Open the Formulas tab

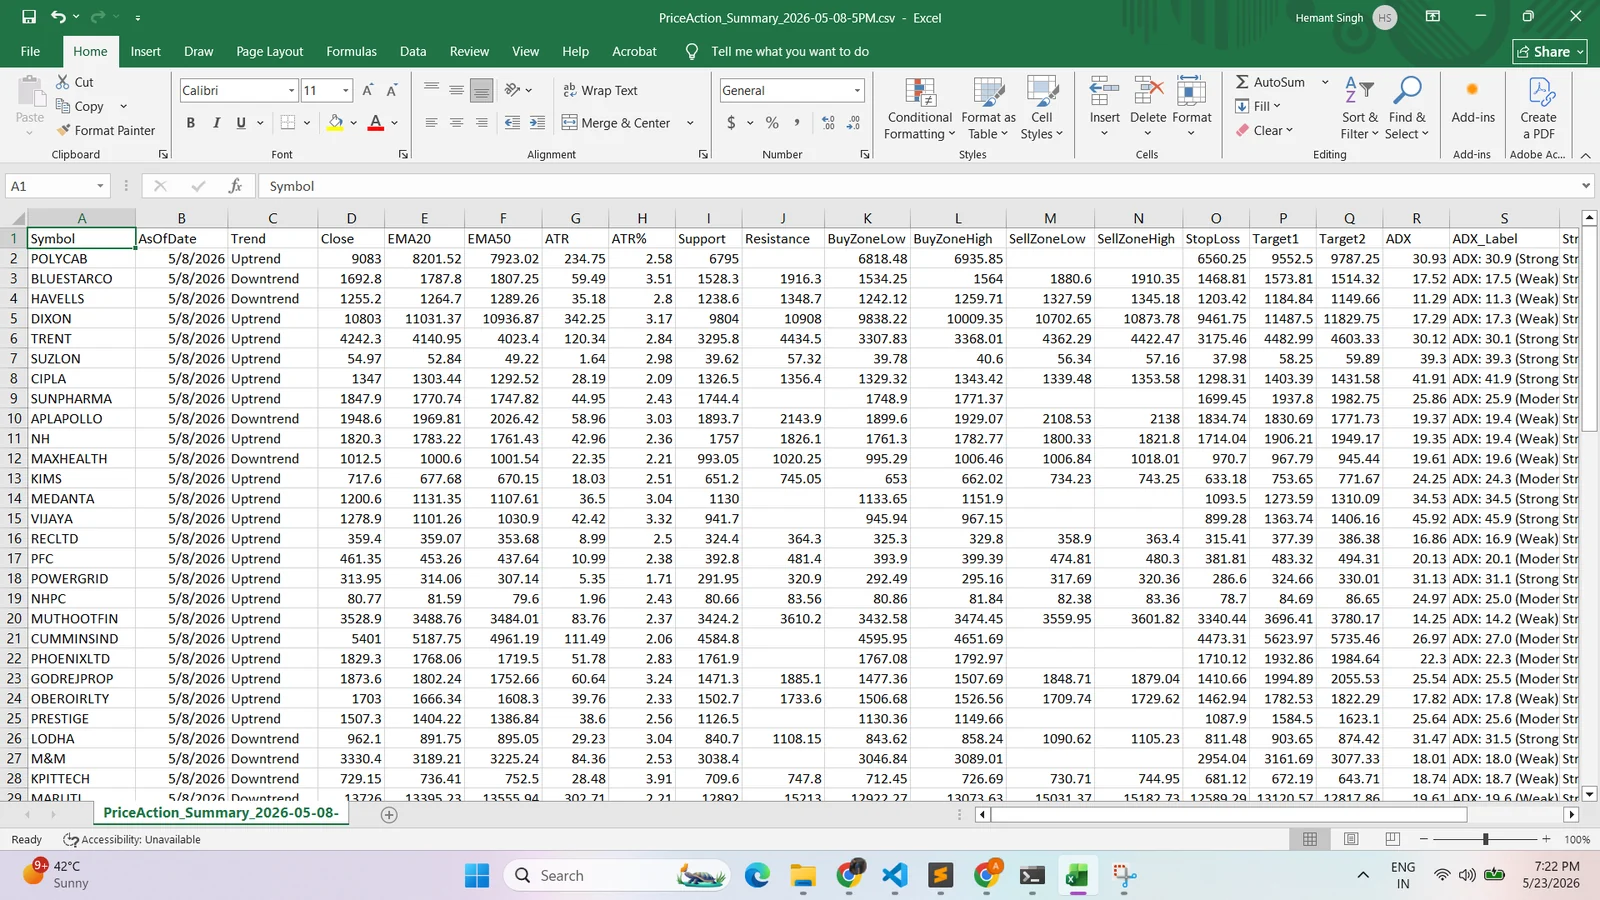pyautogui.click(x=351, y=51)
